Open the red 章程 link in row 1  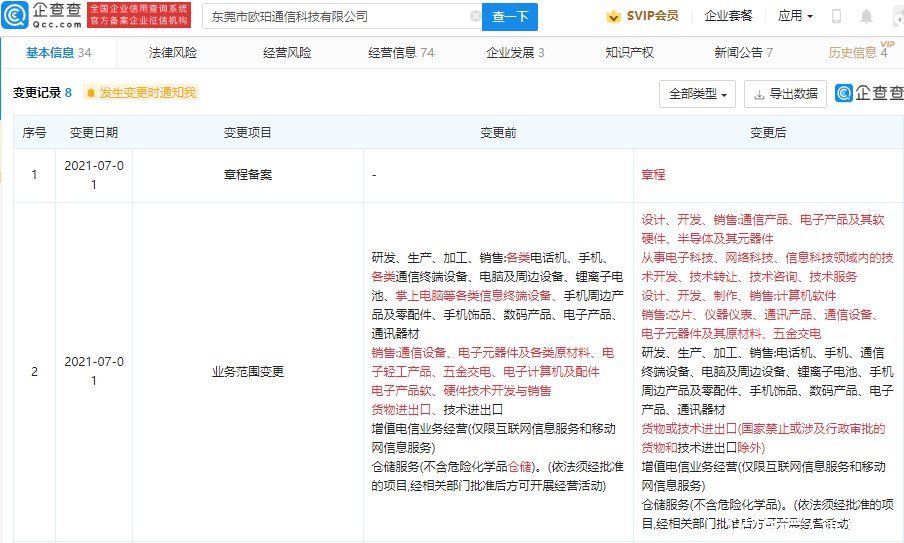tap(653, 175)
